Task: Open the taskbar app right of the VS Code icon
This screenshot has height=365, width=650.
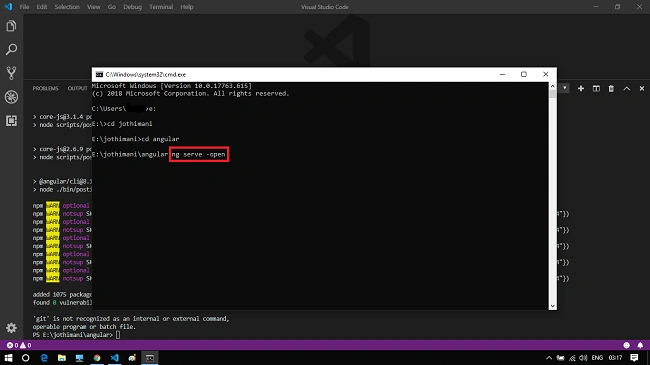Action: click(132, 358)
